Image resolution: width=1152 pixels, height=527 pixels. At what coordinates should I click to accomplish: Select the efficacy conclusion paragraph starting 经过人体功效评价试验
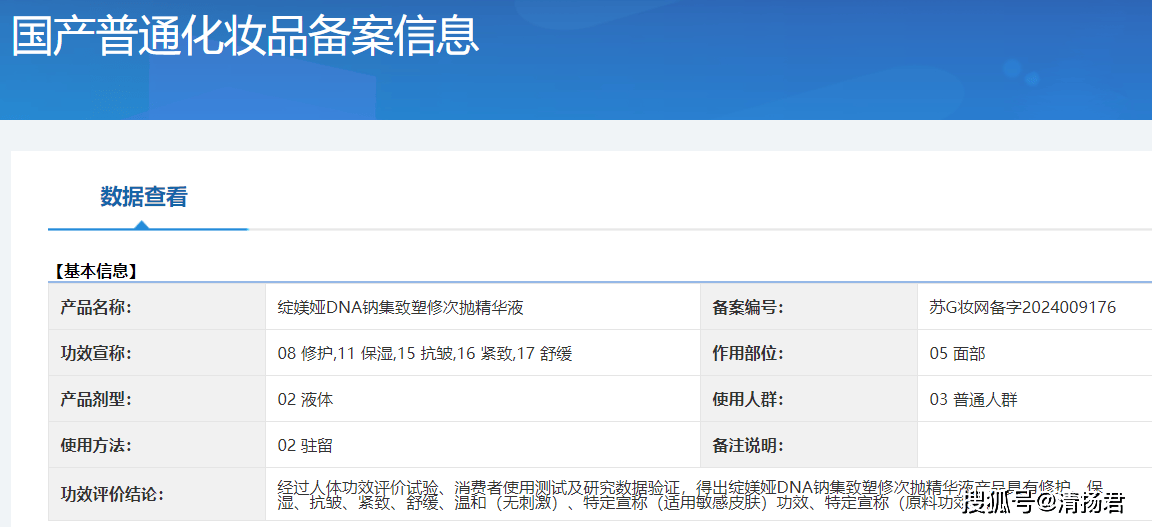[x=691, y=495]
